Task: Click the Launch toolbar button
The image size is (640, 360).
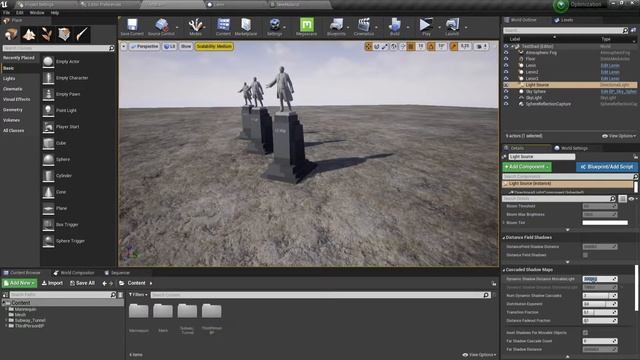Action: [x=452, y=27]
